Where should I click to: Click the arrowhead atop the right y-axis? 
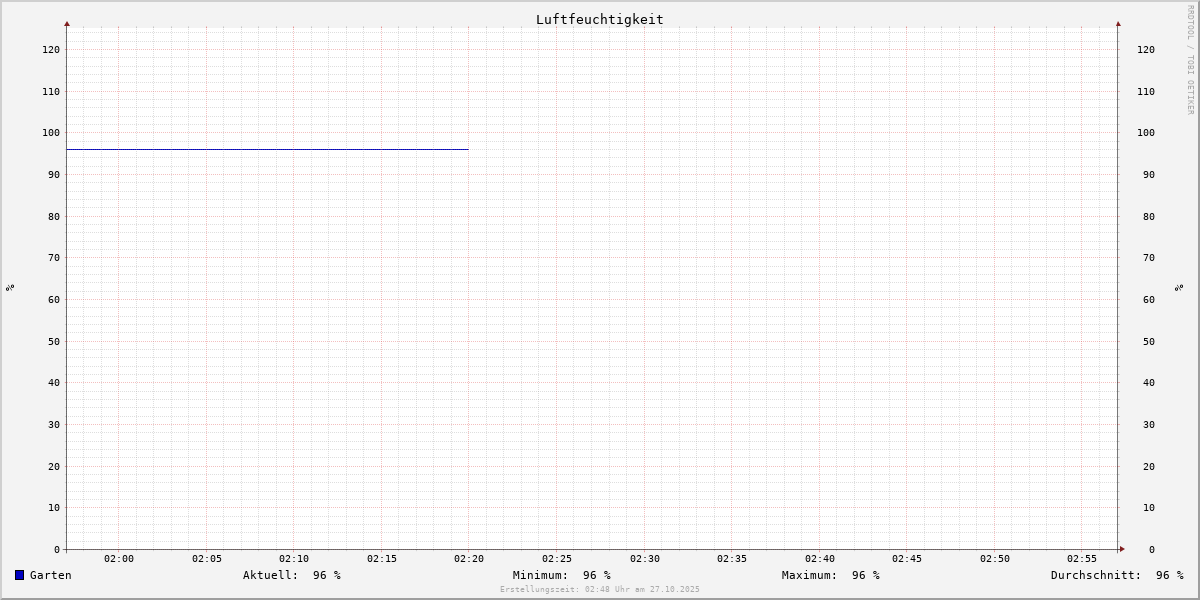pos(1118,23)
